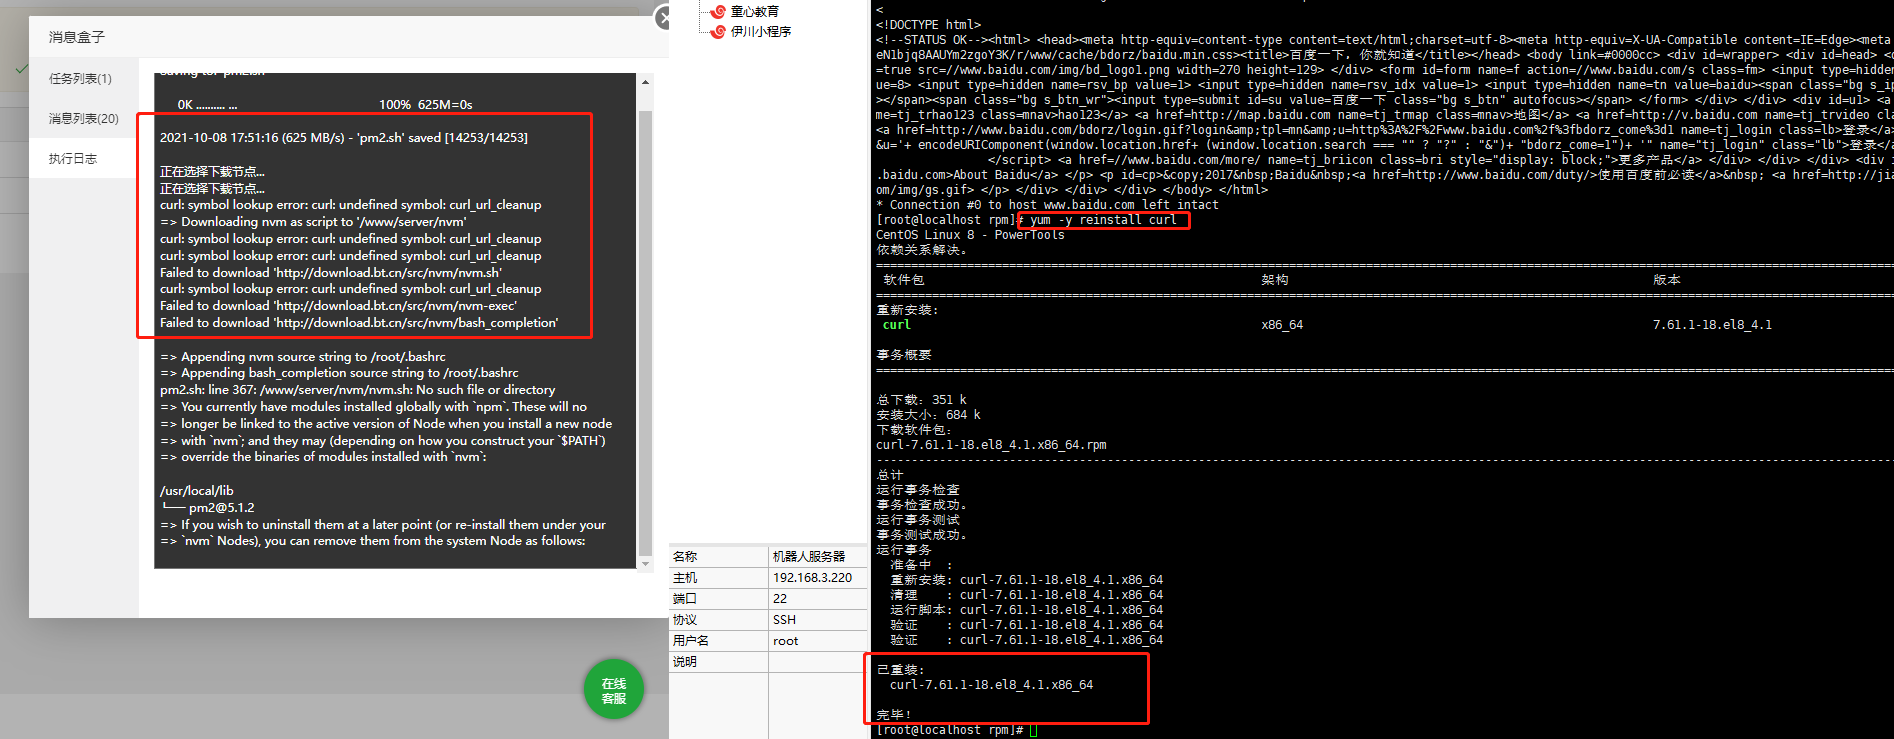Click the terminal command 'yum -y reinstall curl'
The image size is (1894, 739).
[1103, 220]
